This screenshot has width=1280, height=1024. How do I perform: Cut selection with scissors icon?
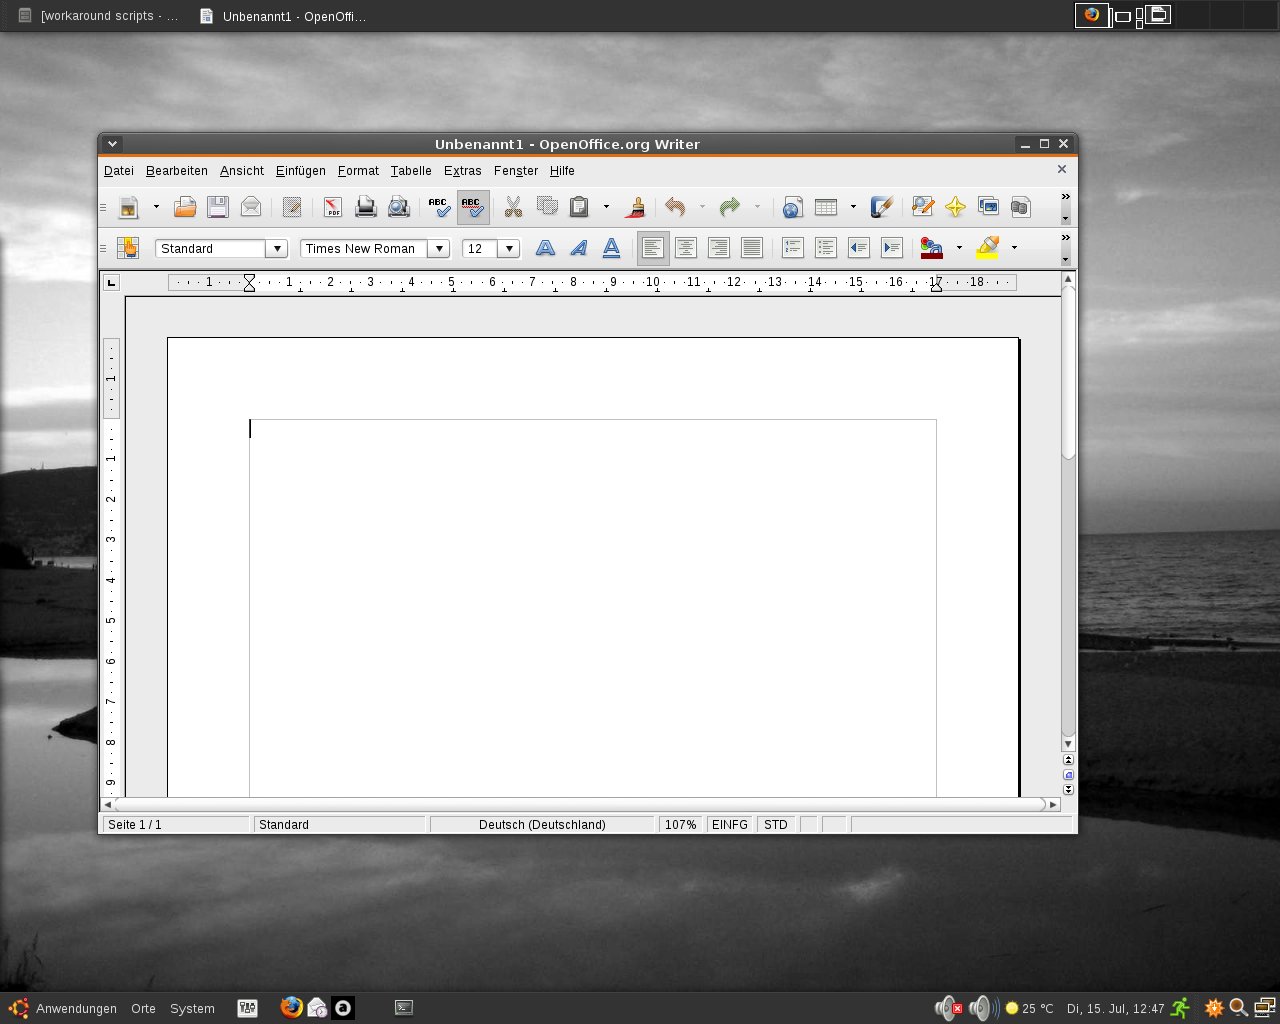click(x=513, y=207)
